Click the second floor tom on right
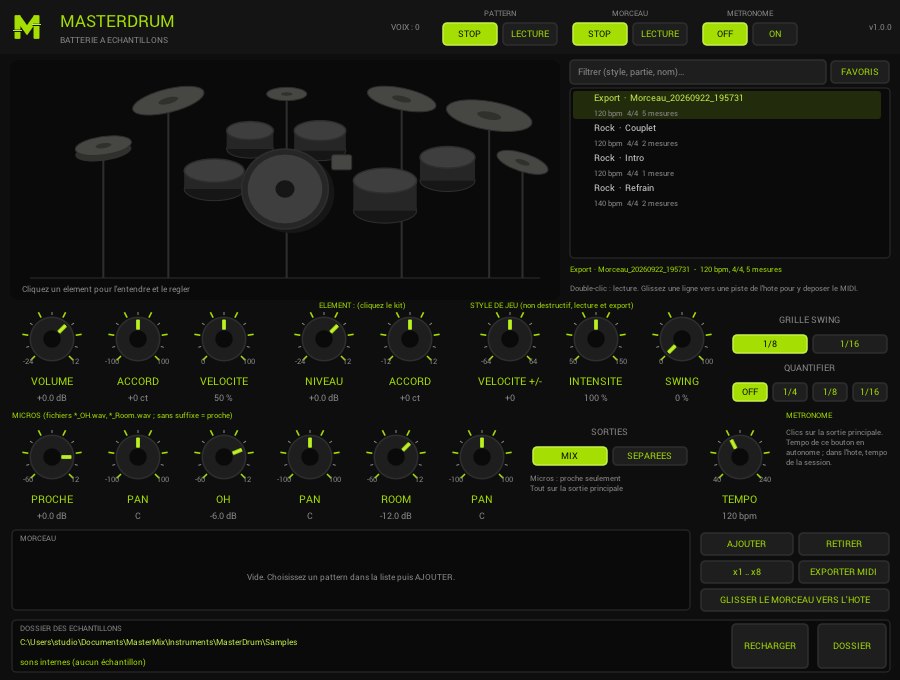Viewport: 900px width, 680px height. pyautogui.click(x=447, y=168)
